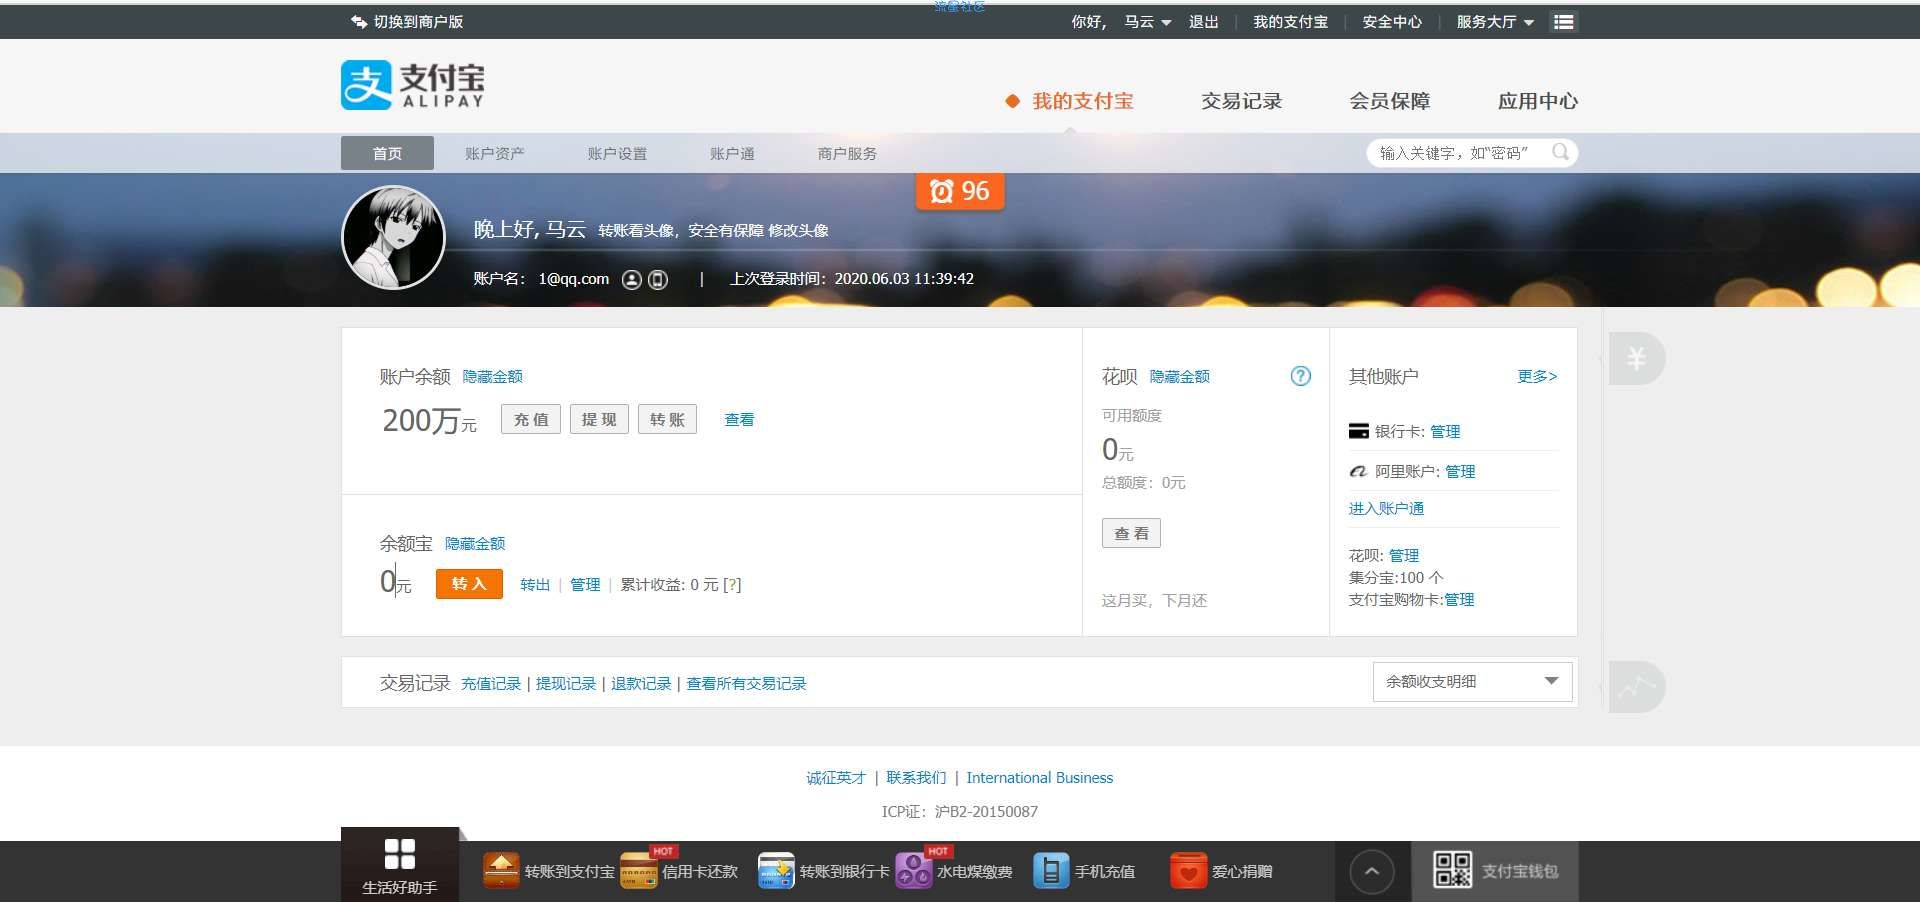Click 诚征英才 footer link
Image resolution: width=1920 pixels, height=902 pixels.
(x=836, y=778)
